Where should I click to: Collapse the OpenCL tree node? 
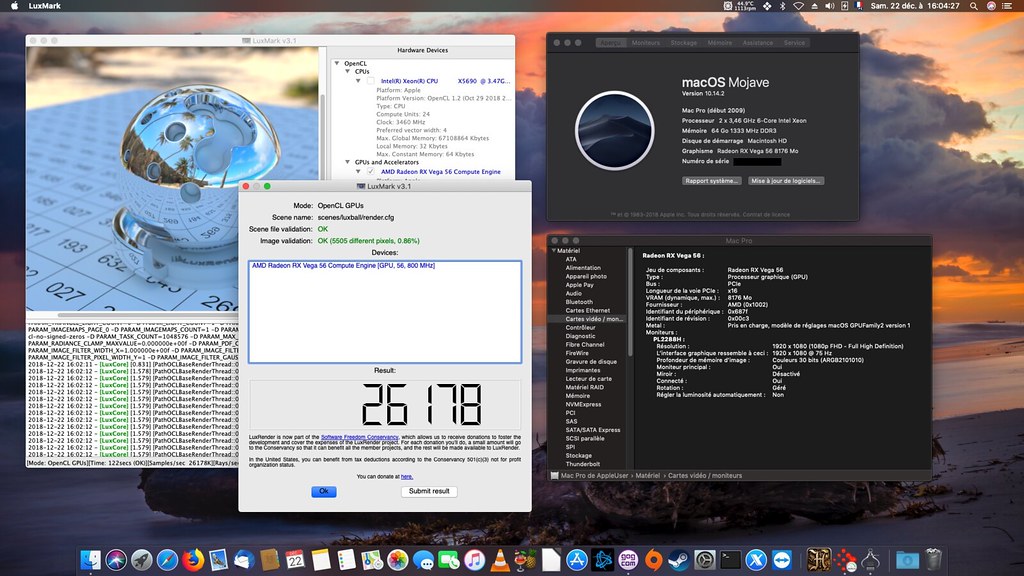coord(337,63)
